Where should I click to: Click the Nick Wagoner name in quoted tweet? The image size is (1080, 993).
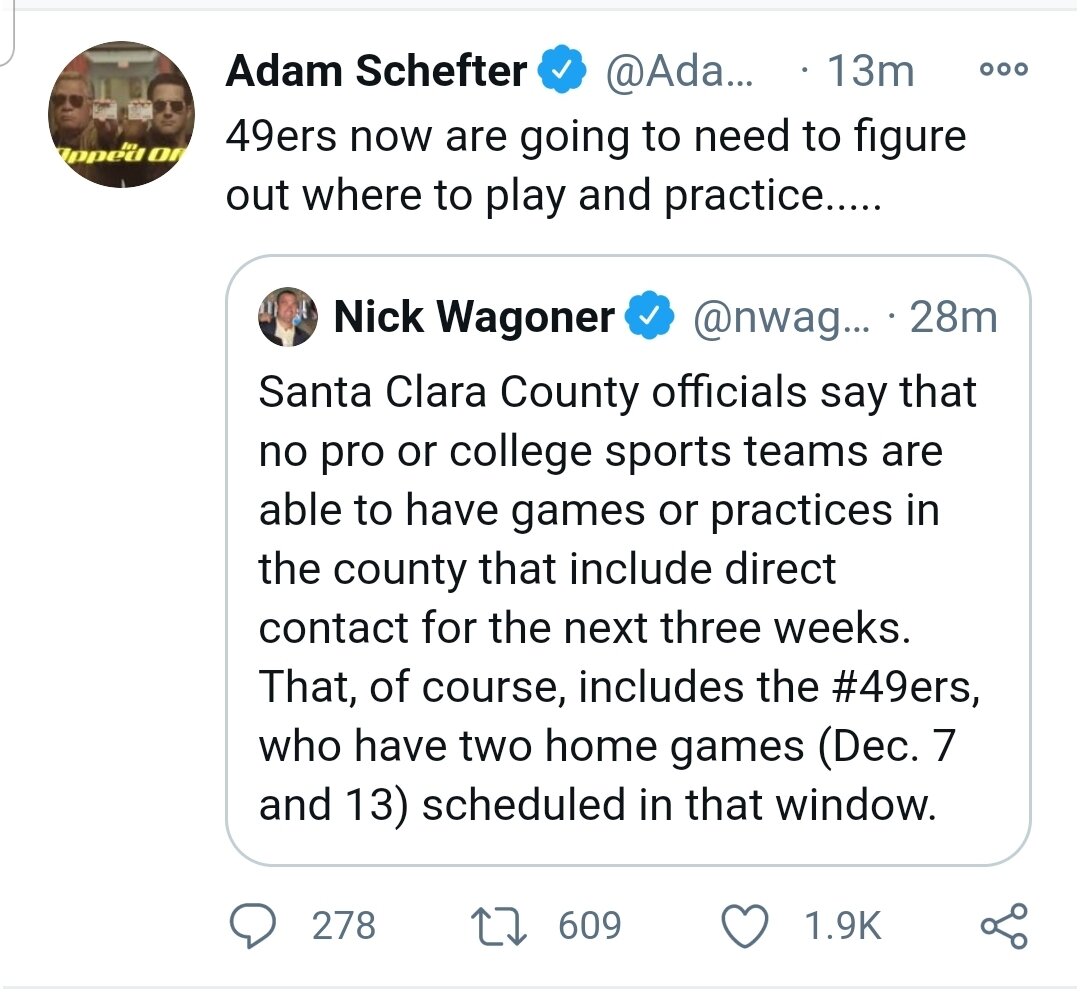click(x=473, y=317)
